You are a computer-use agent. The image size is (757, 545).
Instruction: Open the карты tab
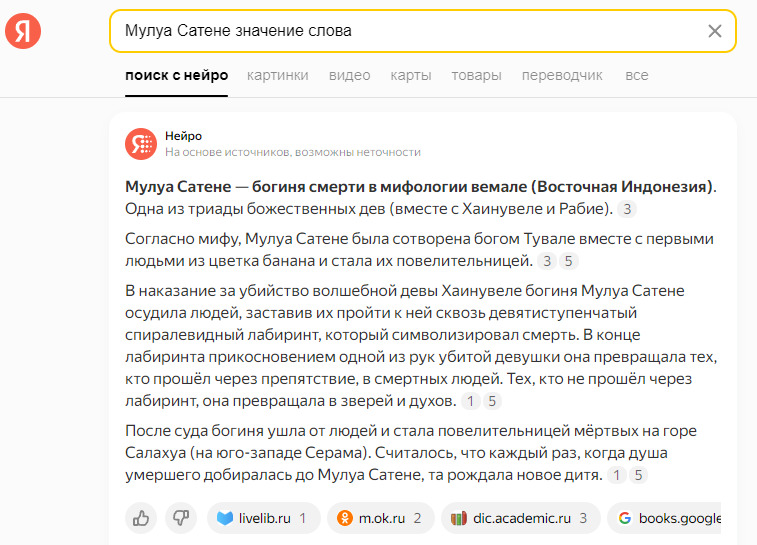(x=410, y=75)
